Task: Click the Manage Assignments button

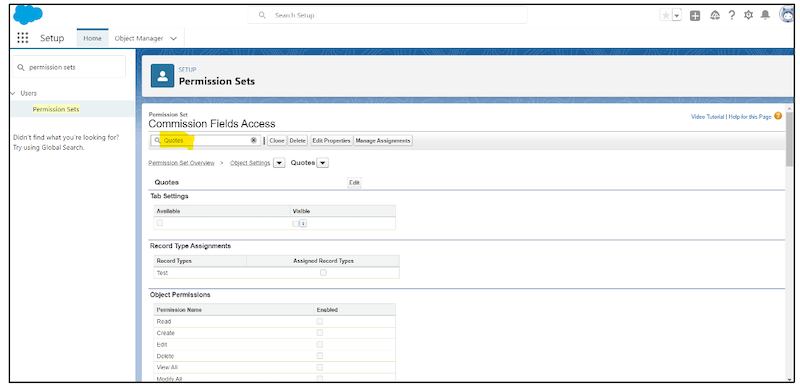Action: click(383, 140)
